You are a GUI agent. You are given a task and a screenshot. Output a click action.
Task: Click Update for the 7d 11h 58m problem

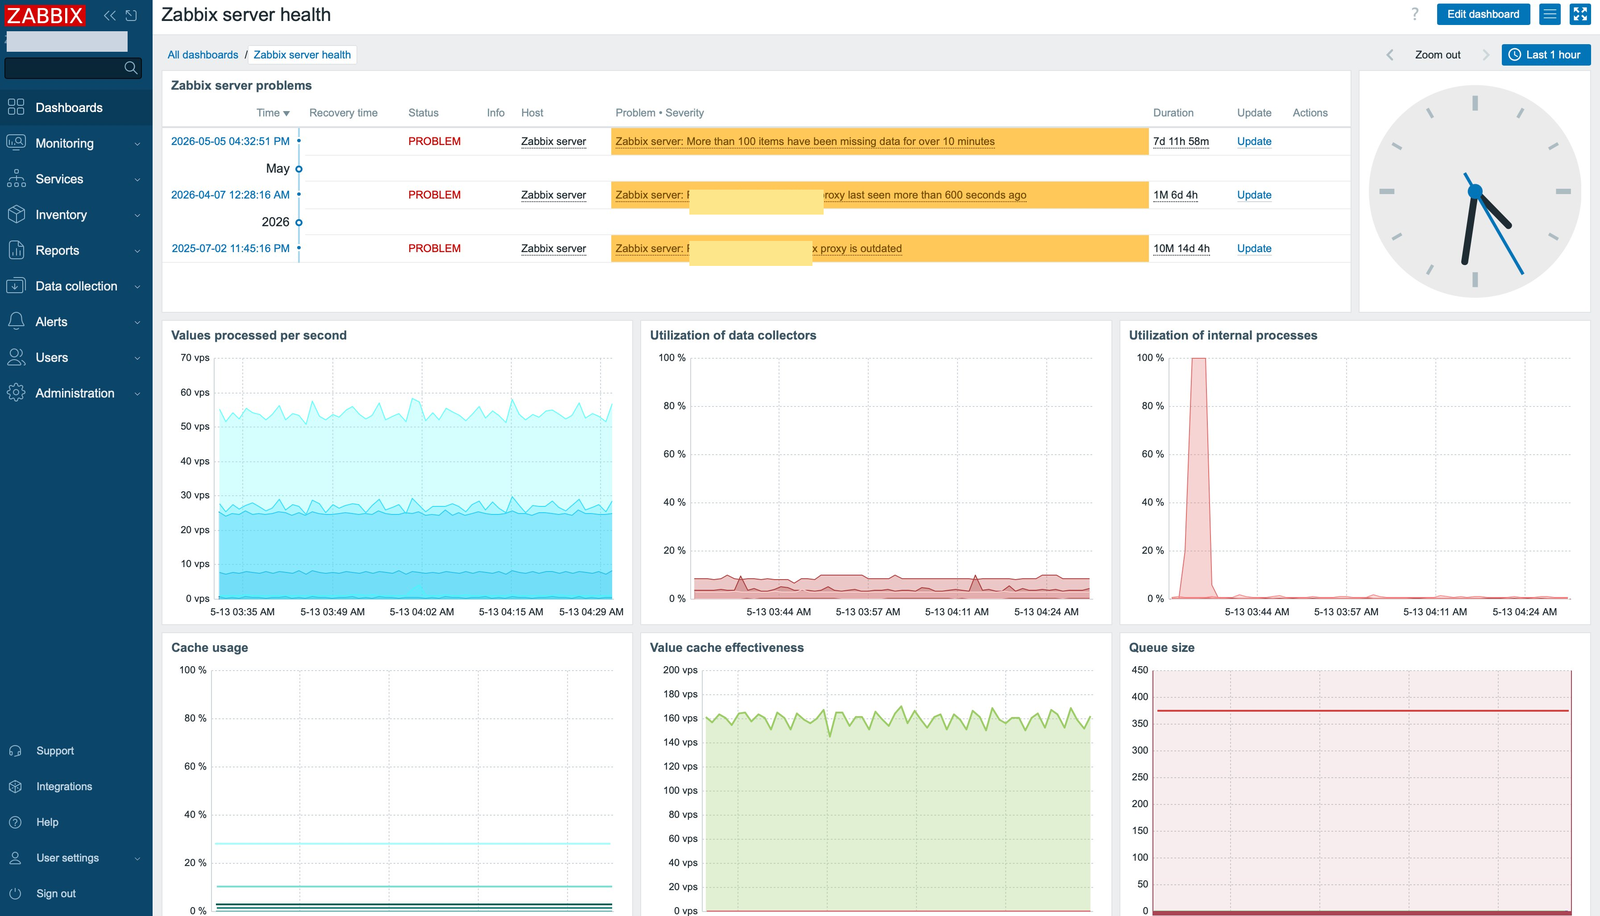(x=1254, y=142)
